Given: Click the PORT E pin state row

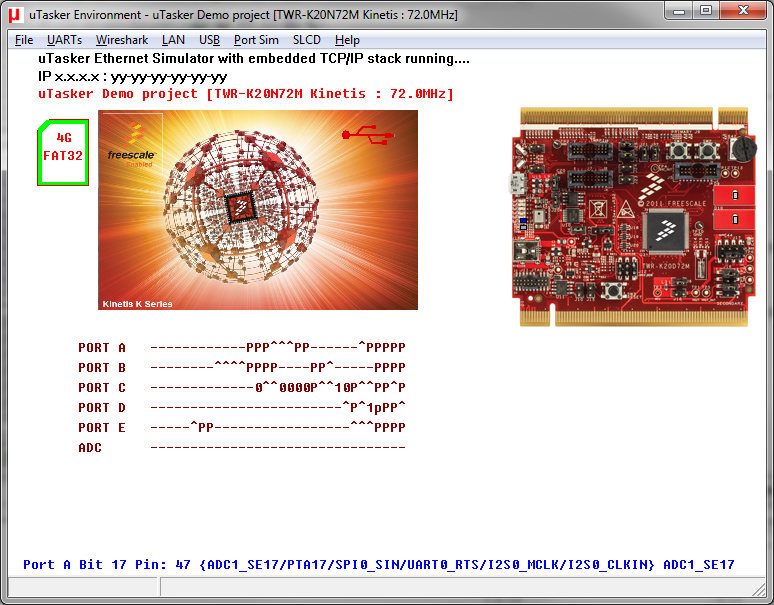Looking at the screenshot, I should point(278,427).
